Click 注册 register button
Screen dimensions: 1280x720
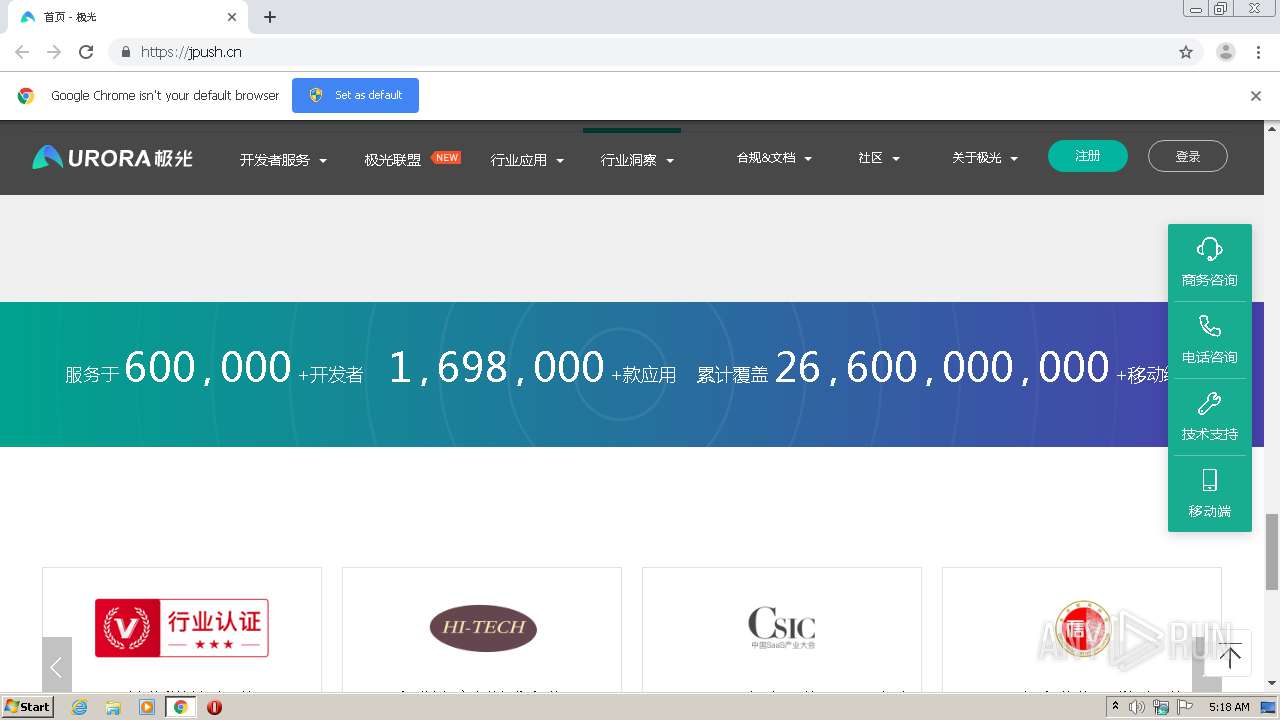[1088, 156]
